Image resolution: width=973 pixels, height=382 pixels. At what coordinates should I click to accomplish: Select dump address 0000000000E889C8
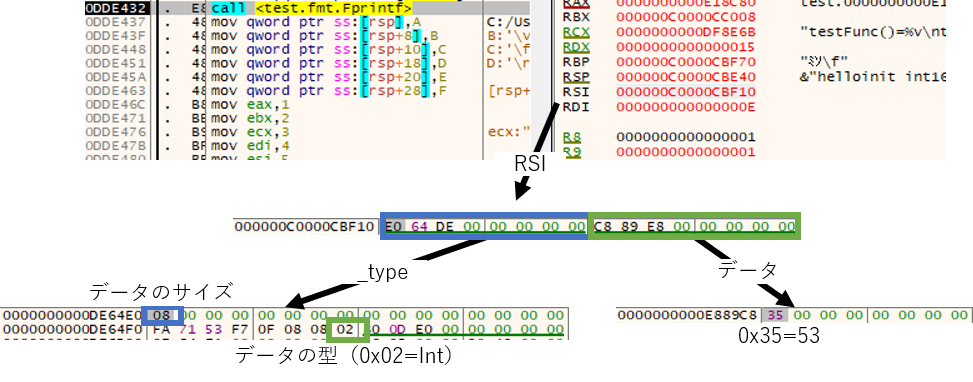tap(688, 316)
